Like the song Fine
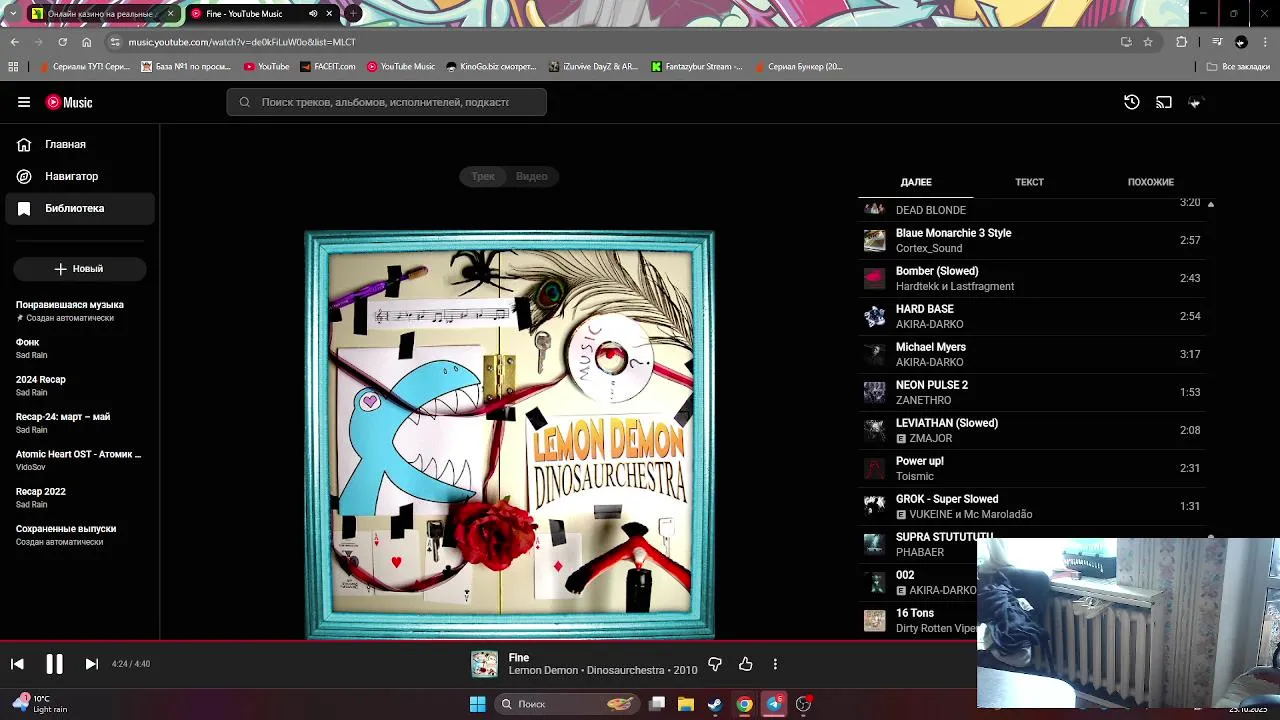1280x720 pixels. tap(746, 664)
